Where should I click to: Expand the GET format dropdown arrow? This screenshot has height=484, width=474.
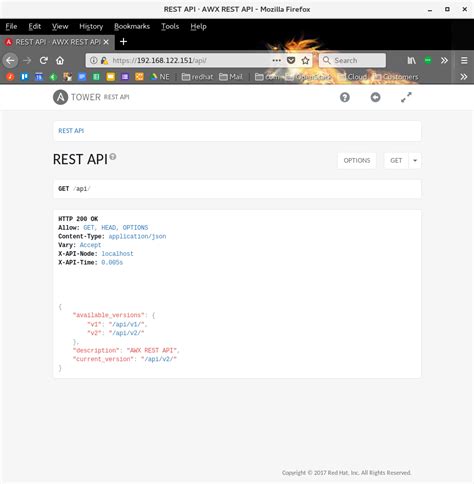(415, 161)
